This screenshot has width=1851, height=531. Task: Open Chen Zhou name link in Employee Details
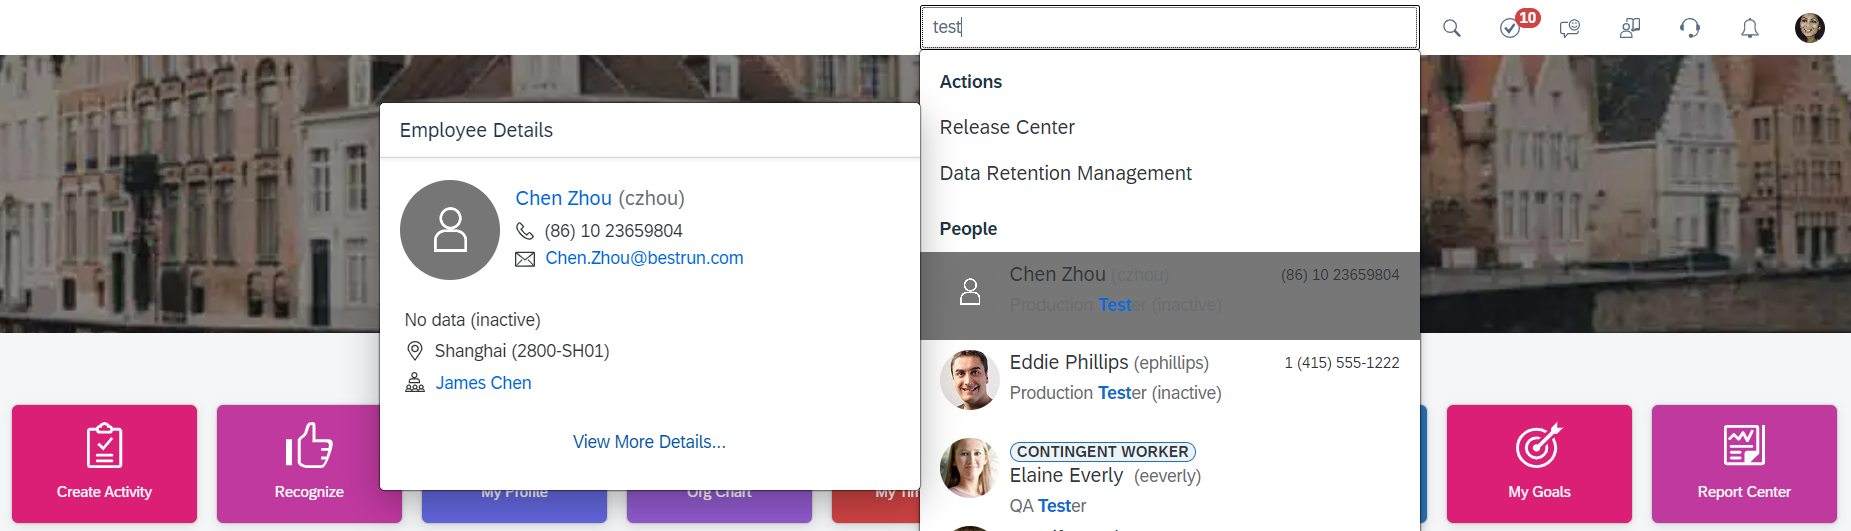pyautogui.click(x=563, y=198)
